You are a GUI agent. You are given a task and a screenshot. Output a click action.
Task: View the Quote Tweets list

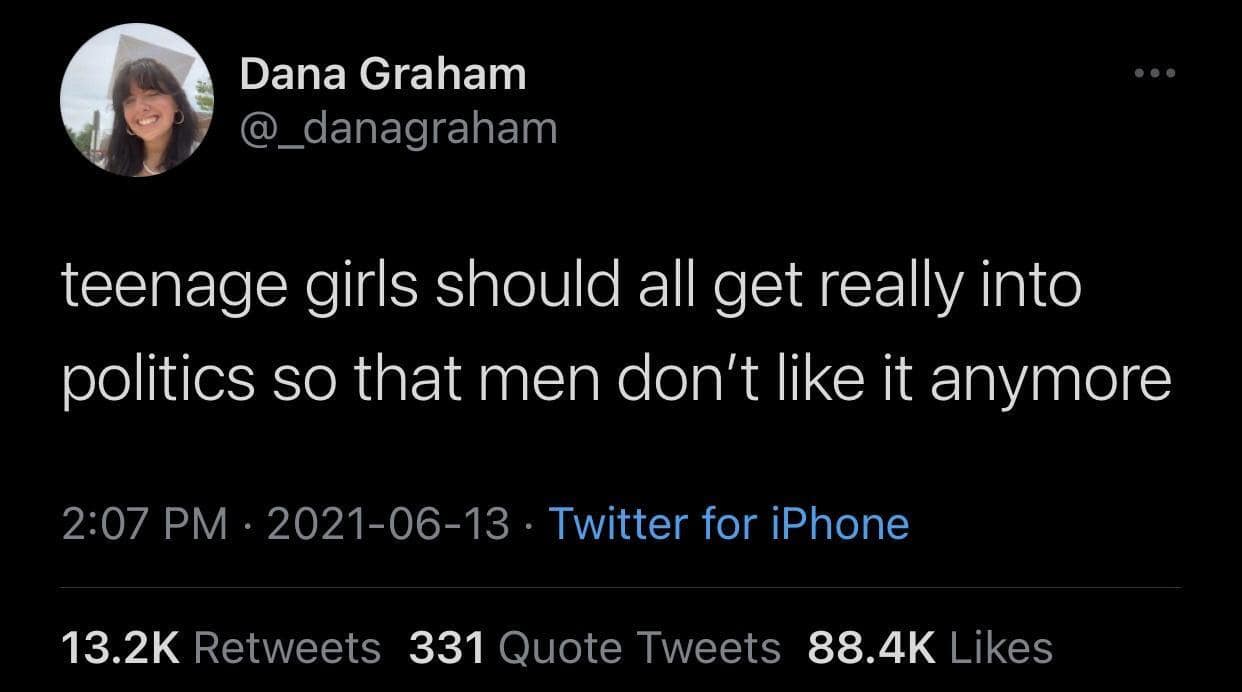(x=595, y=647)
